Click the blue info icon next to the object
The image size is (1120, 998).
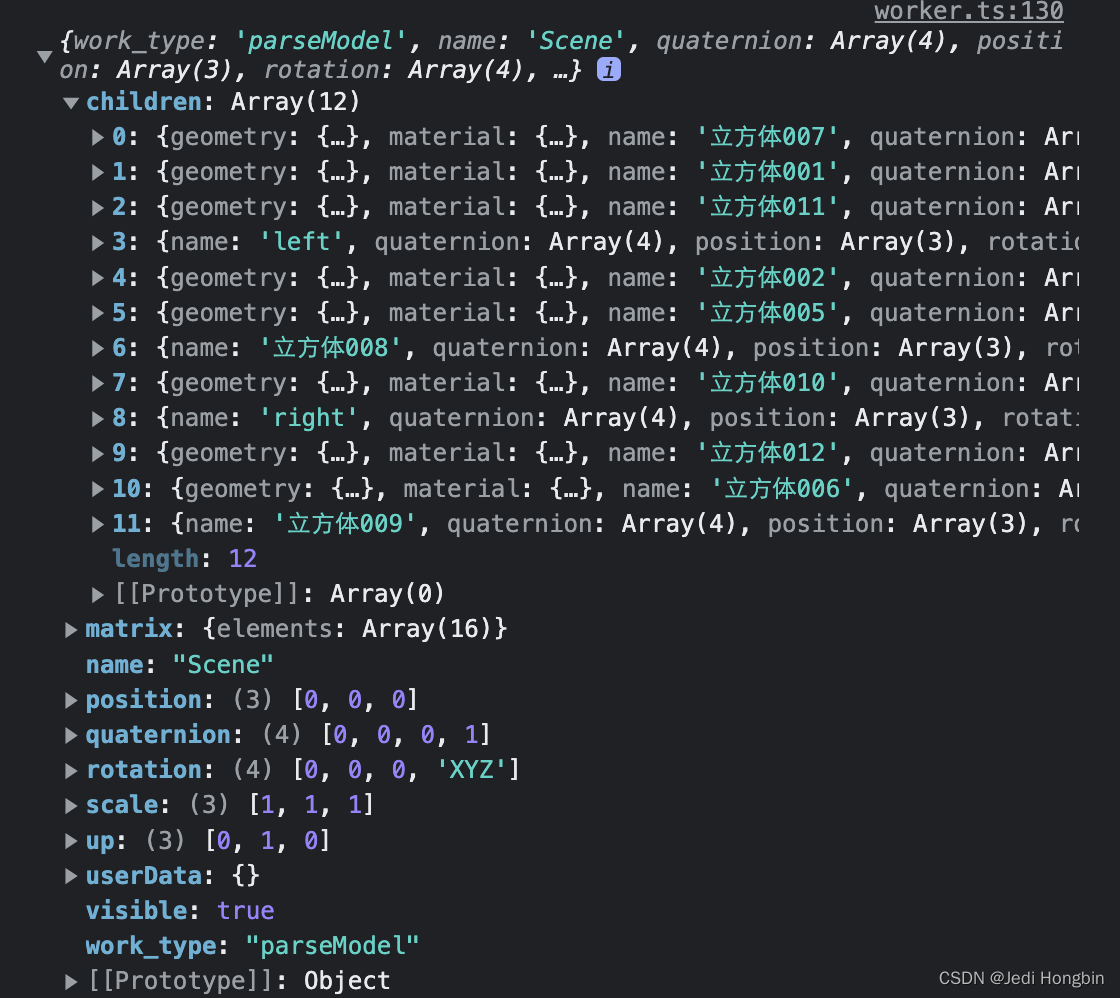point(610,70)
